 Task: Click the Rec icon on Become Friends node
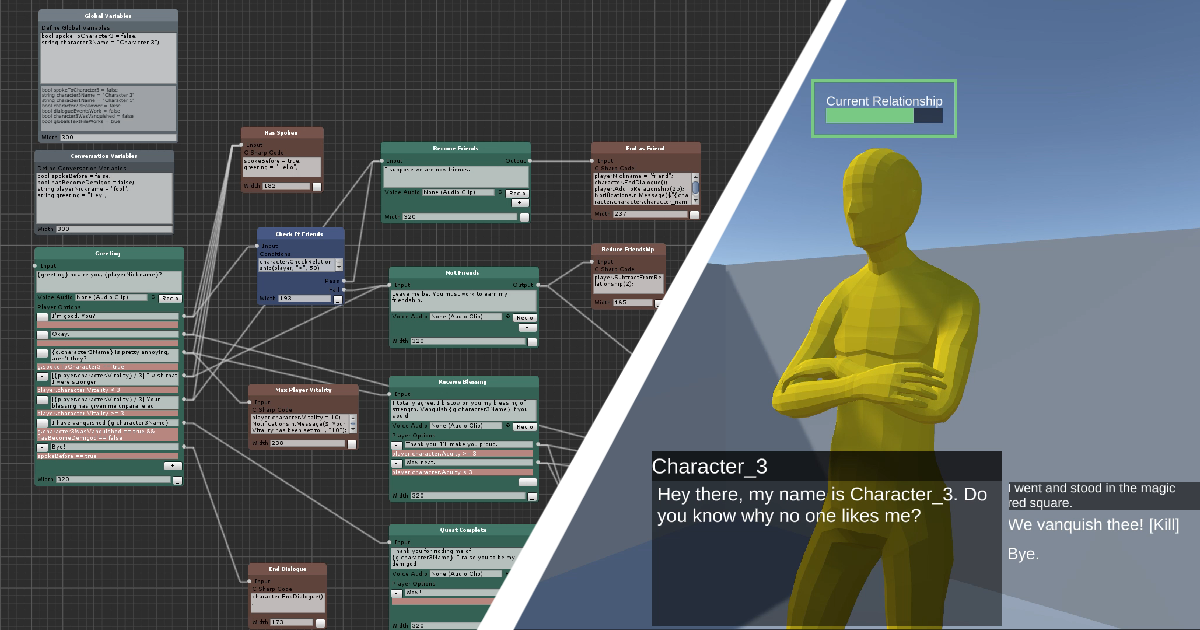(518, 193)
